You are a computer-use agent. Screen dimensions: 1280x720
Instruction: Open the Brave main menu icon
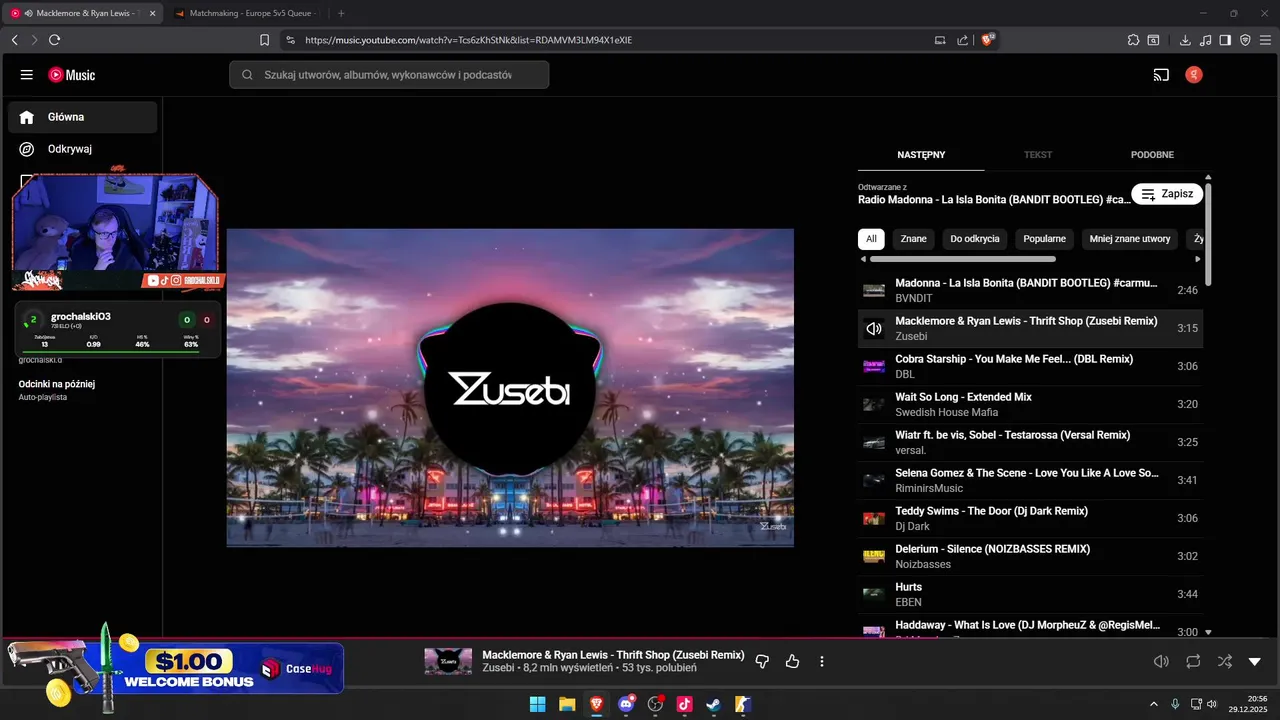click(1265, 40)
